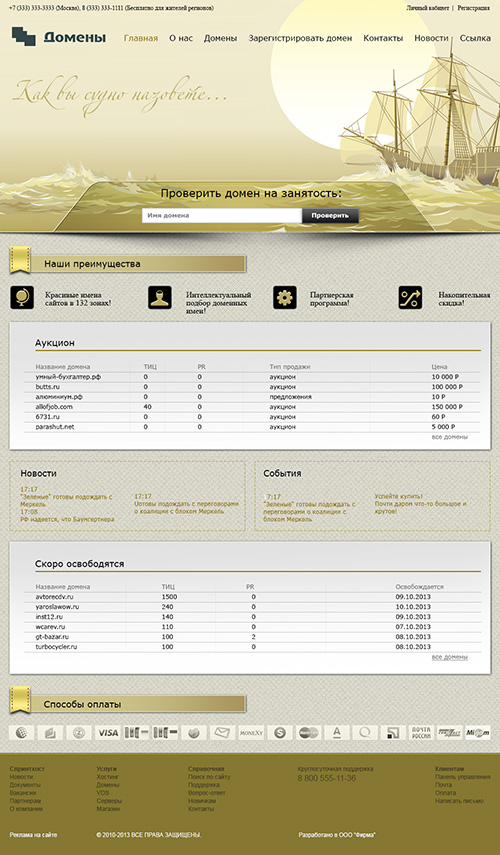Open footer link Вакансии

point(23,793)
